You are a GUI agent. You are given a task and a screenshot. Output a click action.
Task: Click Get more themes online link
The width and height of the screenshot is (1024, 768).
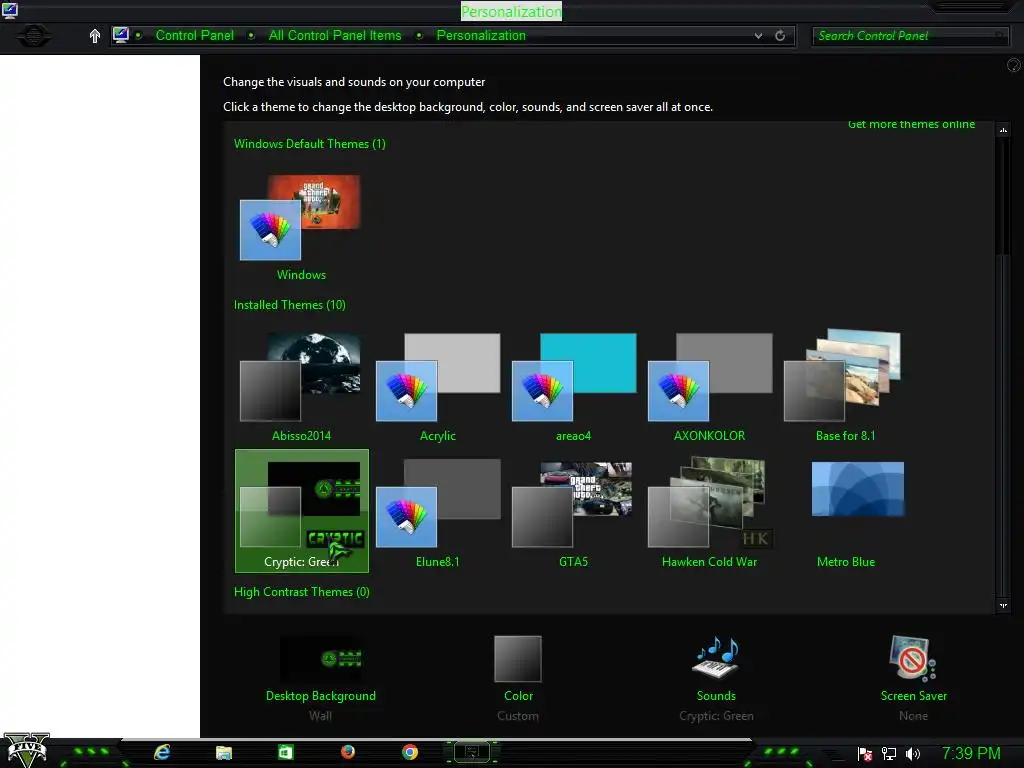[x=911, y=124]
